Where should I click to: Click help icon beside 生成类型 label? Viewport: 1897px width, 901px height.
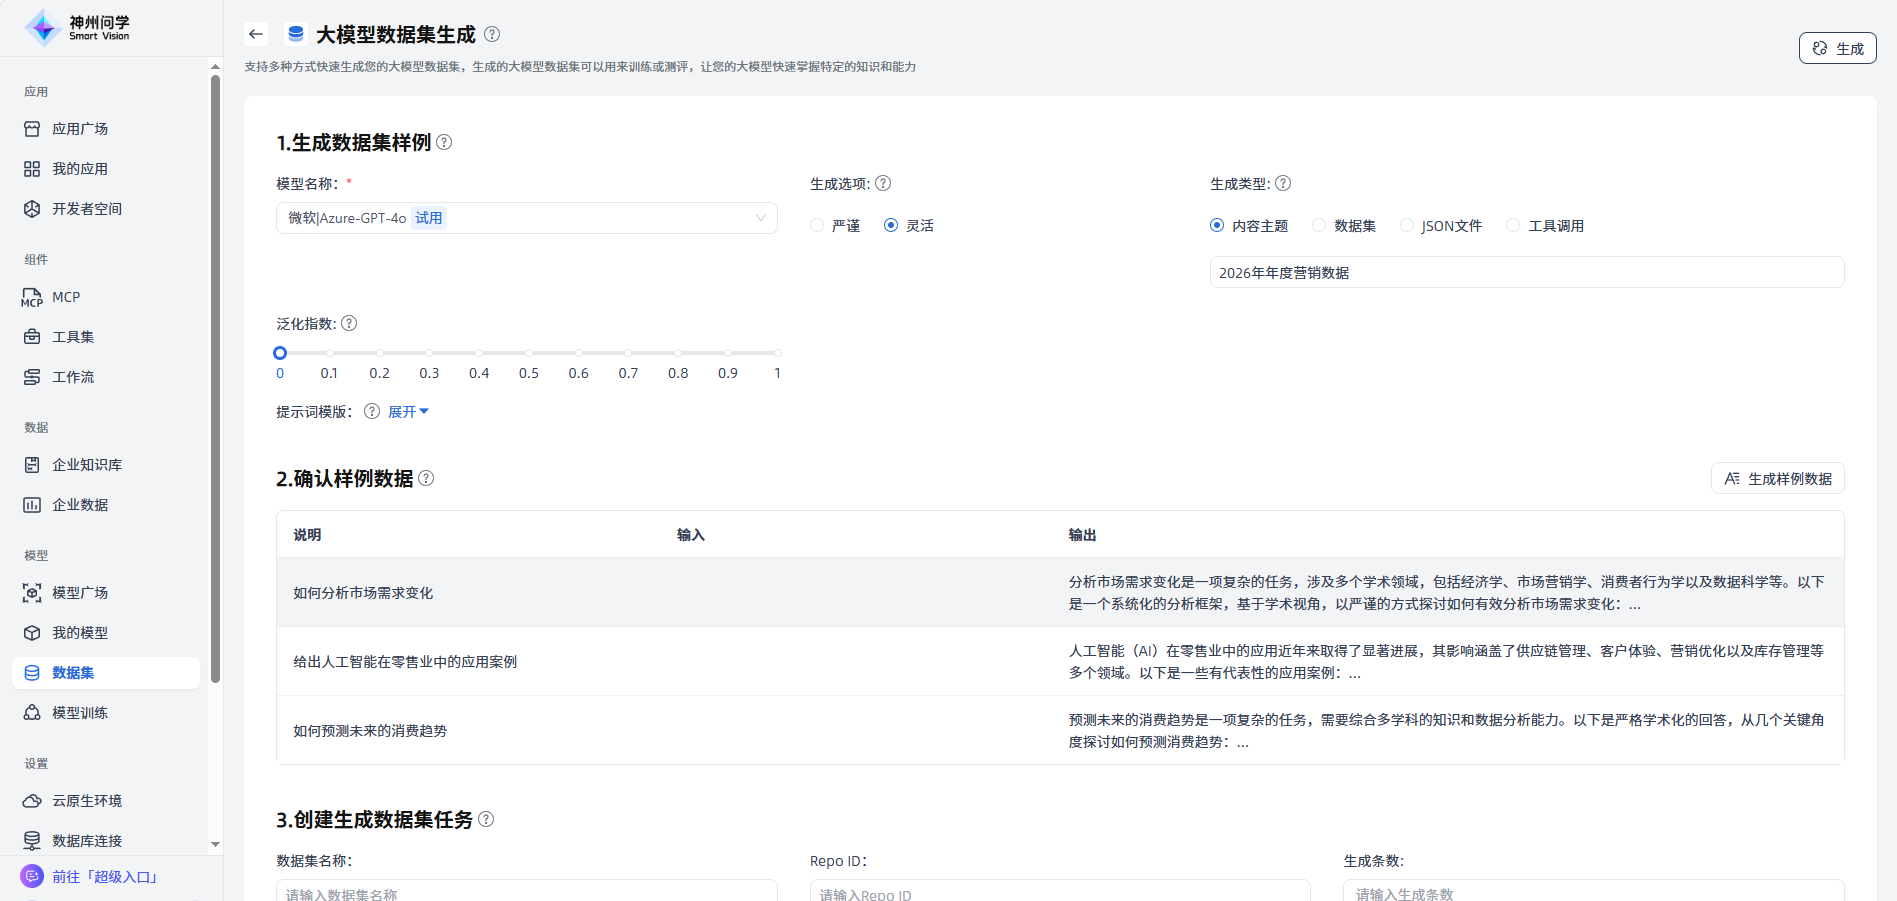(1283, 183)
